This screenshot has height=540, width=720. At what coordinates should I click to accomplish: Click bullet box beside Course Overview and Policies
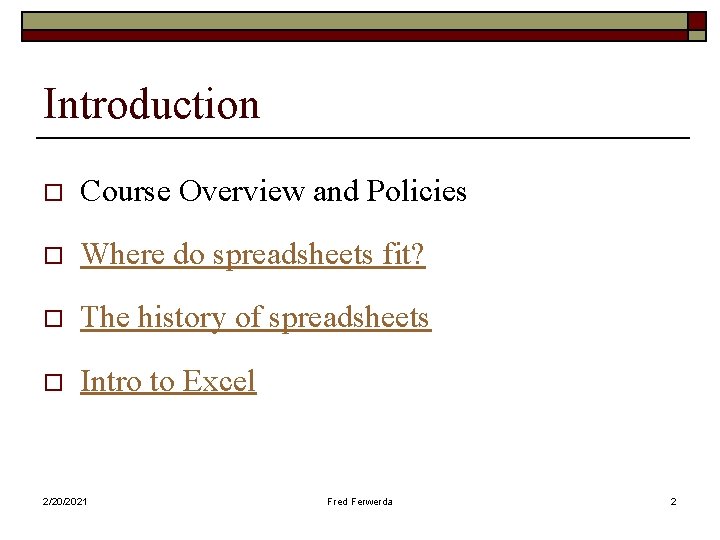53,193
